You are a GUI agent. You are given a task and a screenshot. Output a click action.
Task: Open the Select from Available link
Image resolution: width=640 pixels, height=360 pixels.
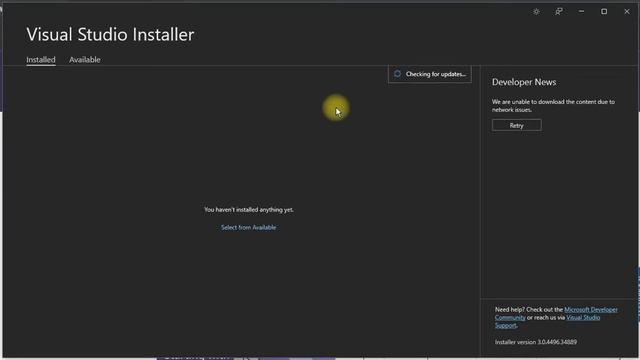click(249, 227)
